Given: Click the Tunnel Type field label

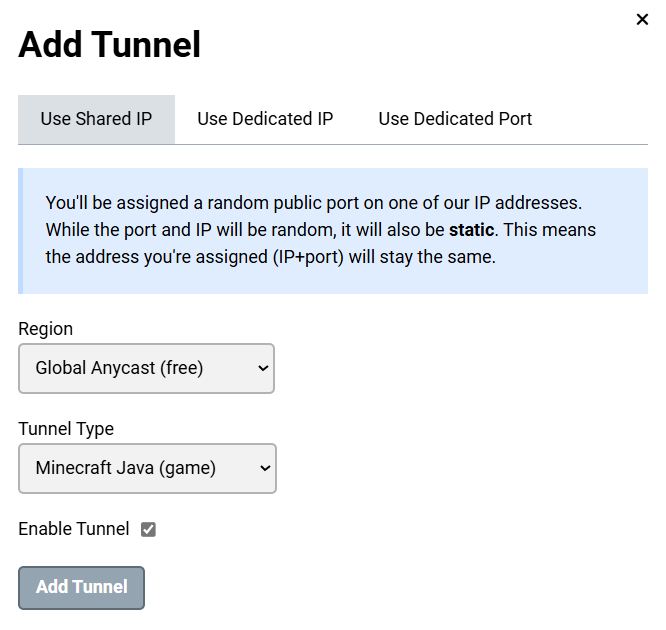Looking at the screenshot, I should click(x=66, y=429).
